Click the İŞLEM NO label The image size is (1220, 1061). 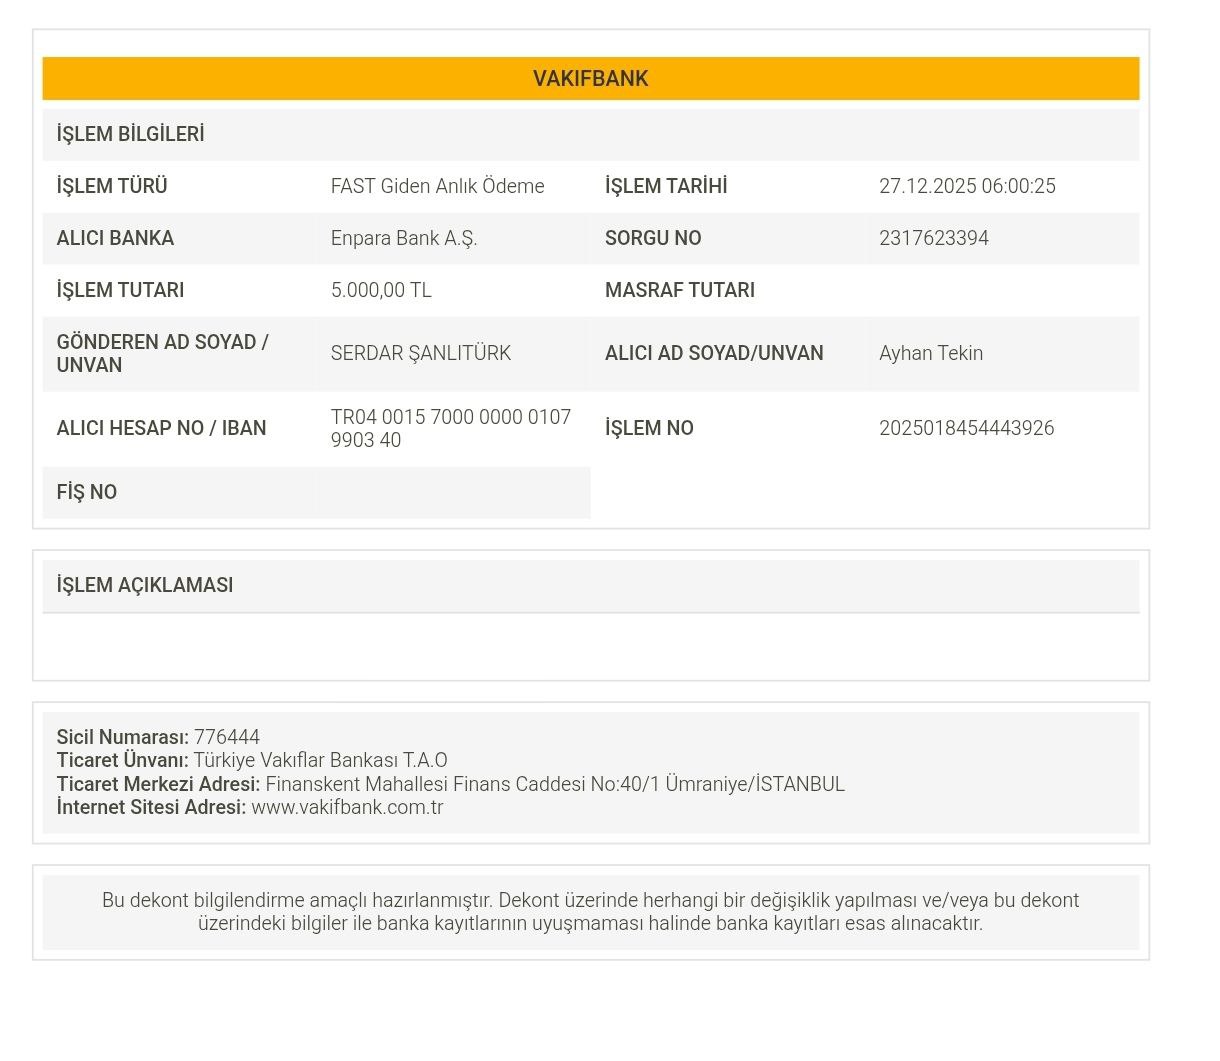click(649, 428)
